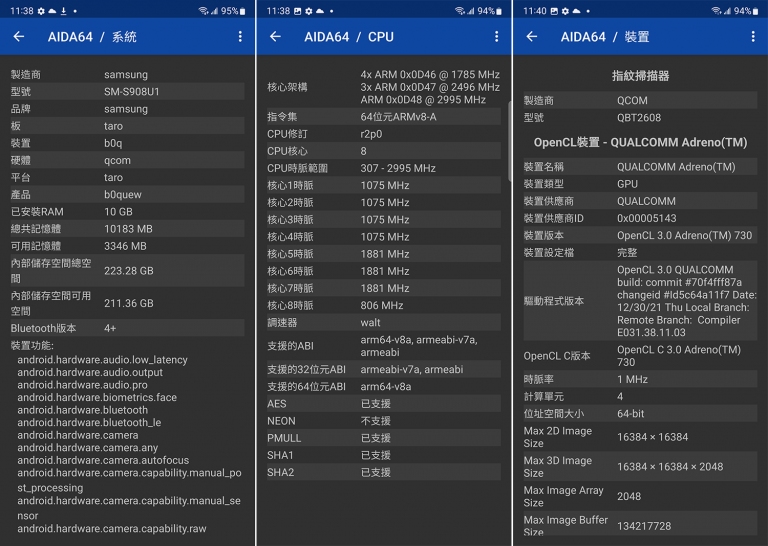The height and width of the screenshot is (546, 768).
Task: Go back from the AIDA64 系統 screen
Action: [x=19, y=36]
